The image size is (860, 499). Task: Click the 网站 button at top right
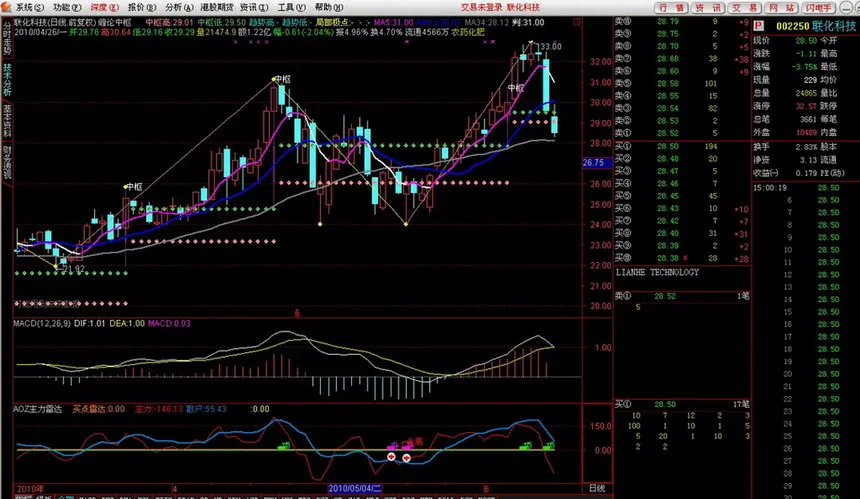click(x=781, y=8)
